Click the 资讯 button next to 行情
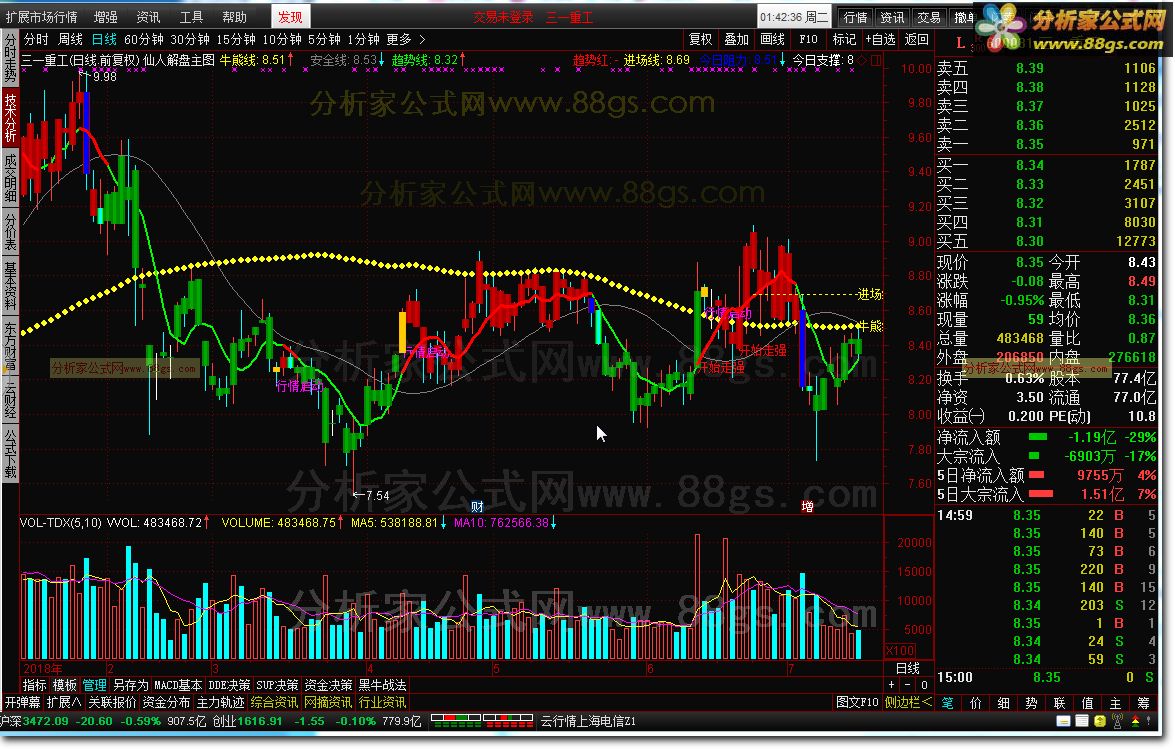Screen dimensions: 1175x749 pyautogui.click(x=892, y=17)
